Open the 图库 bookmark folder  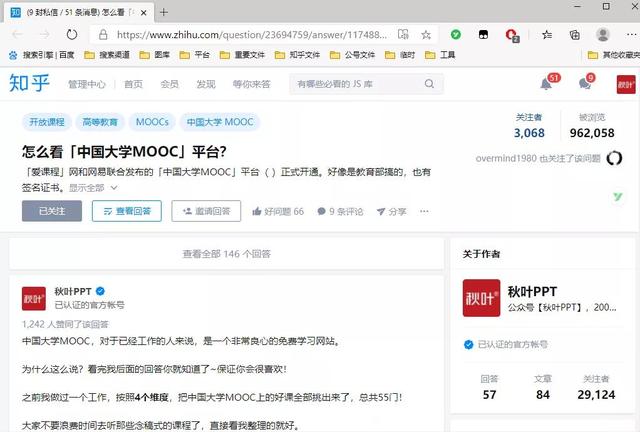point(155,55)
